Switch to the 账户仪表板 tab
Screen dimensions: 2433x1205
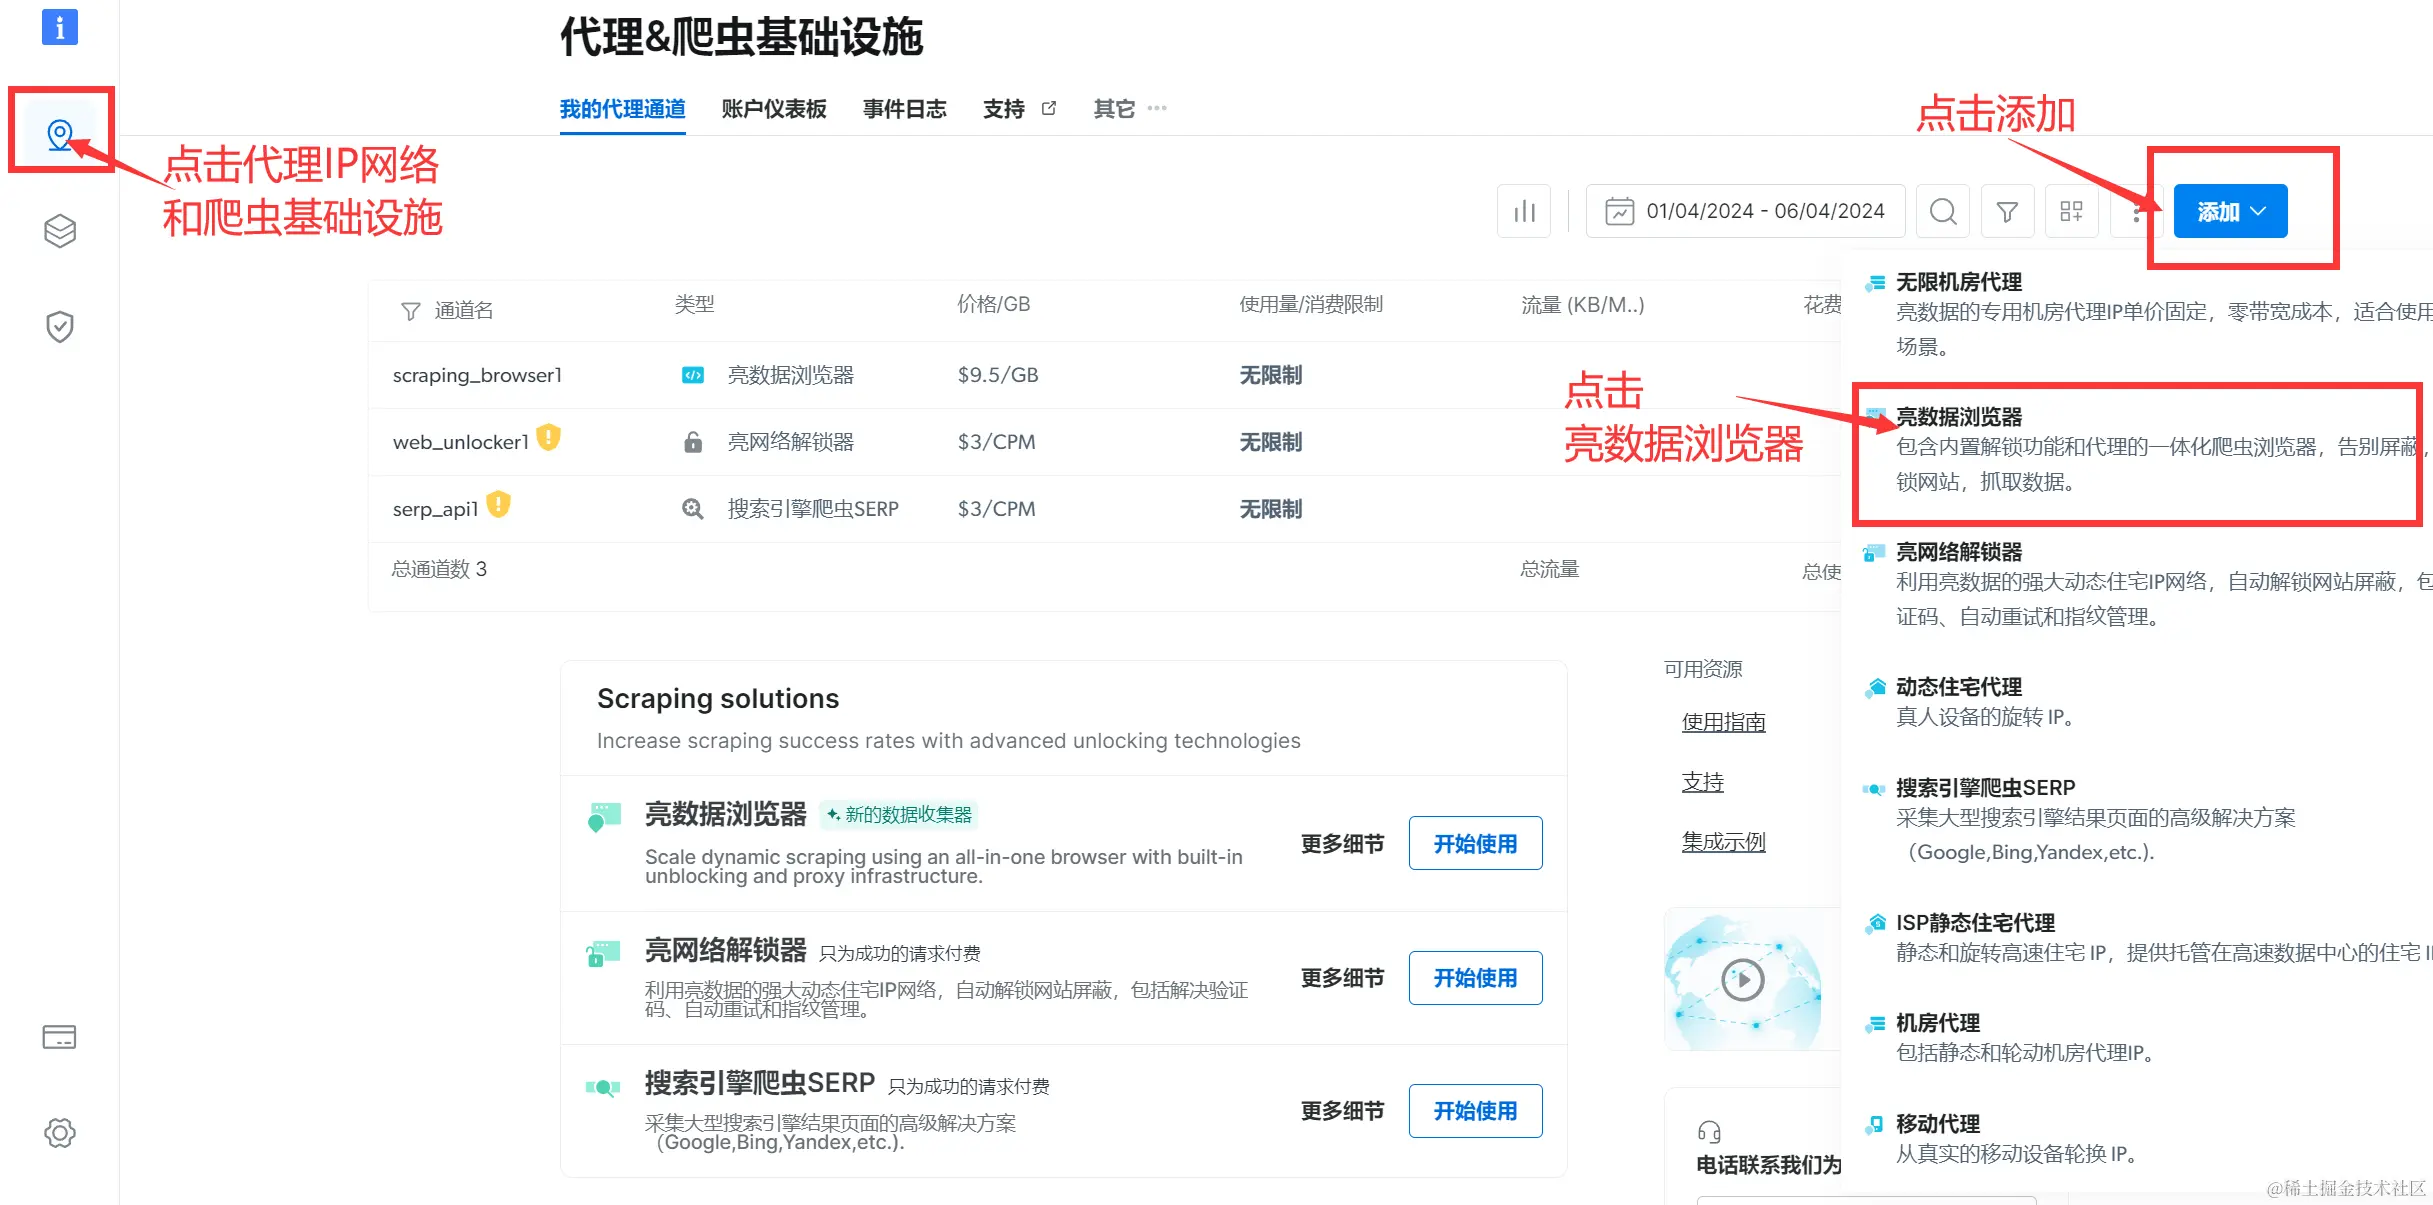tap(774, 109)
